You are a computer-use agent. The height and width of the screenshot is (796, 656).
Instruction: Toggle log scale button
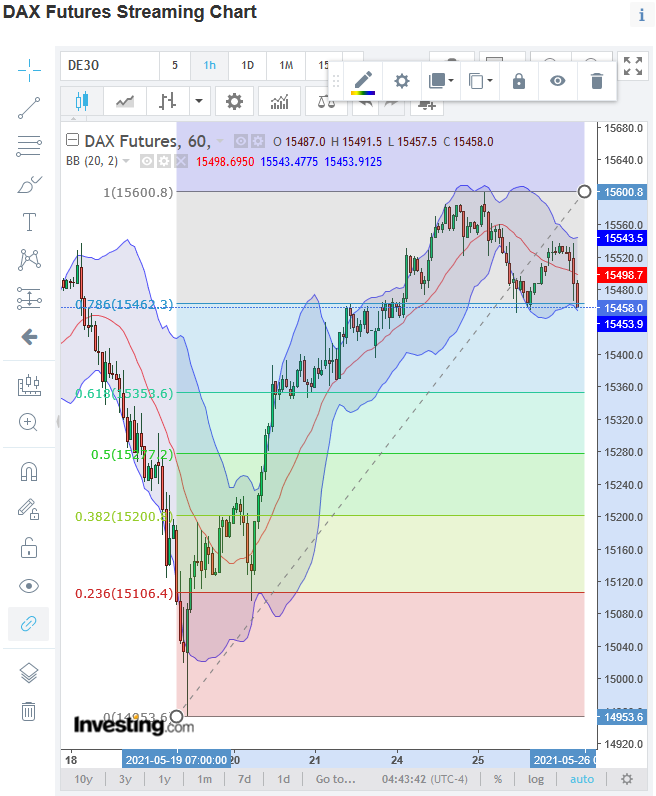536,779
